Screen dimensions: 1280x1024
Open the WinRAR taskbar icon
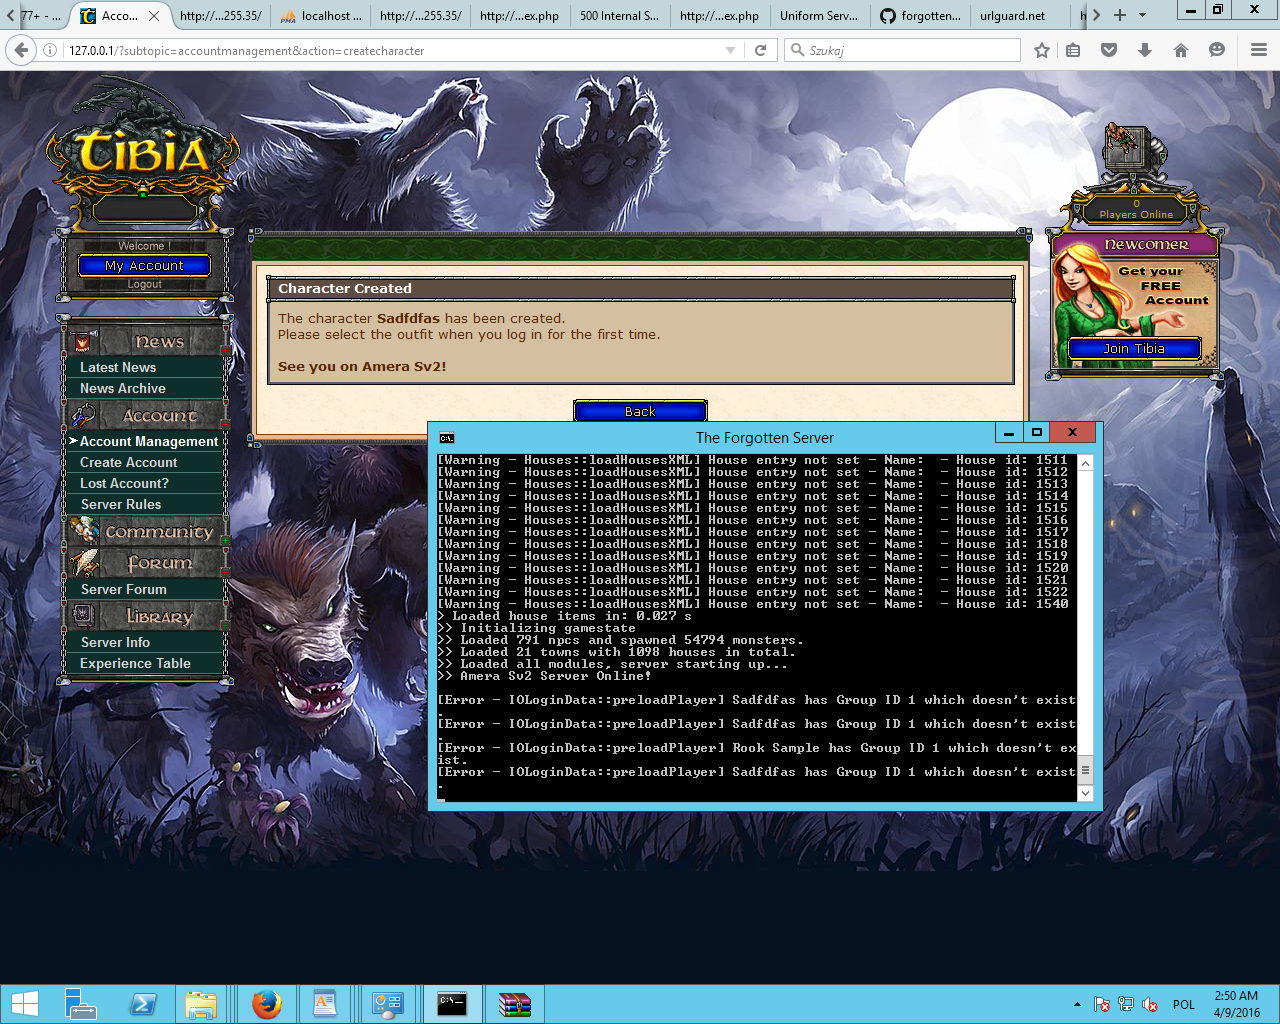[x=514, y=1004]
